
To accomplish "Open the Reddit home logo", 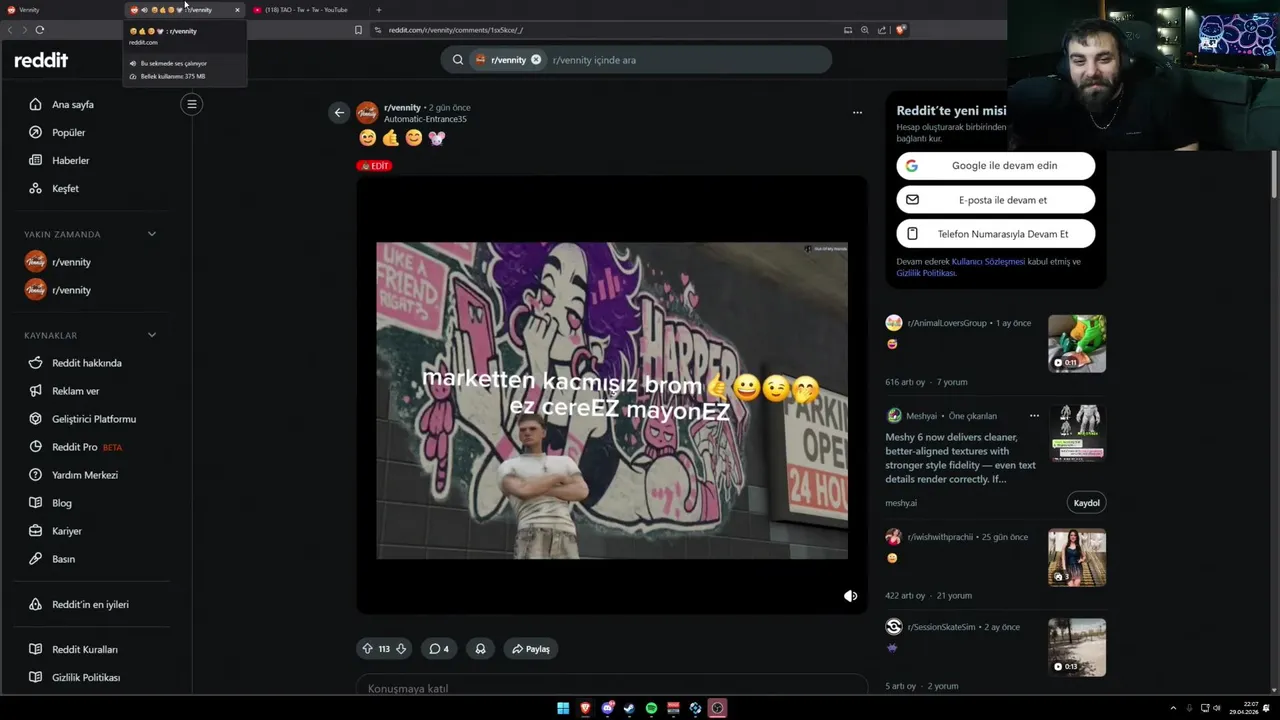I will click(x=41, y=60).
